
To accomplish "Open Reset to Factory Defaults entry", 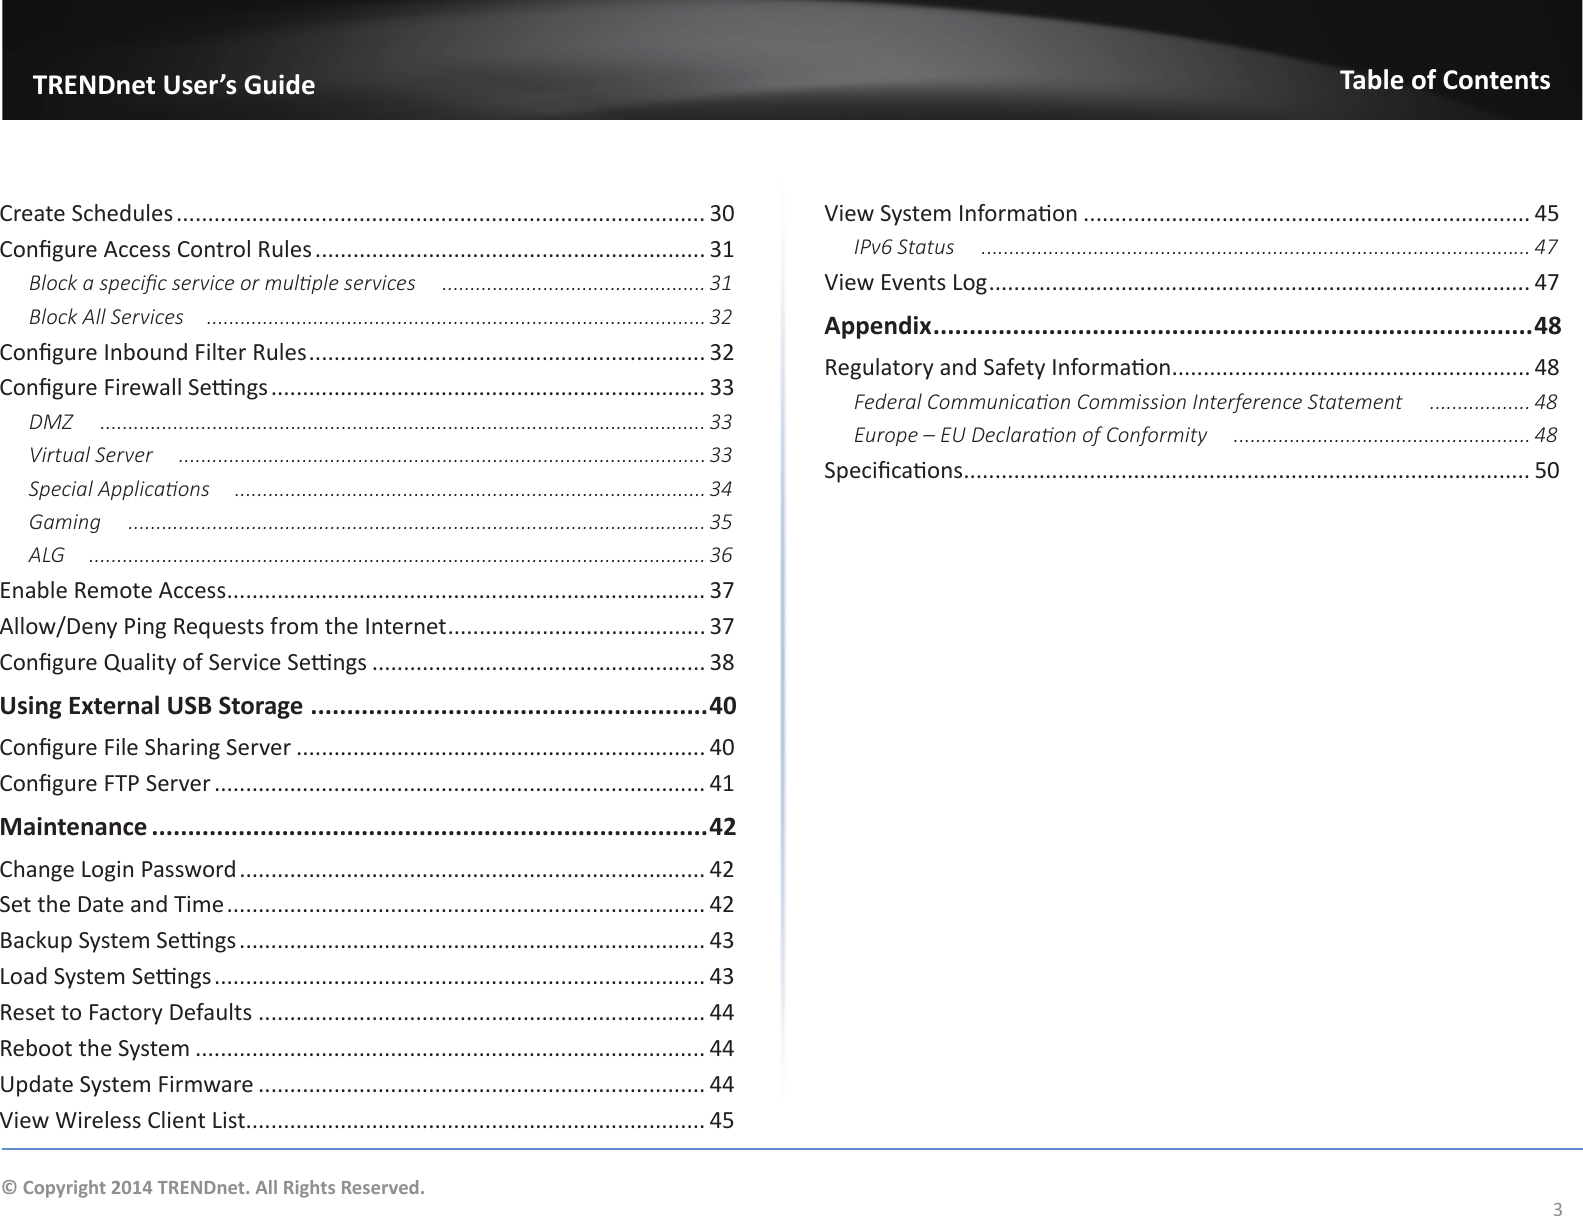I will [367, 1013].
